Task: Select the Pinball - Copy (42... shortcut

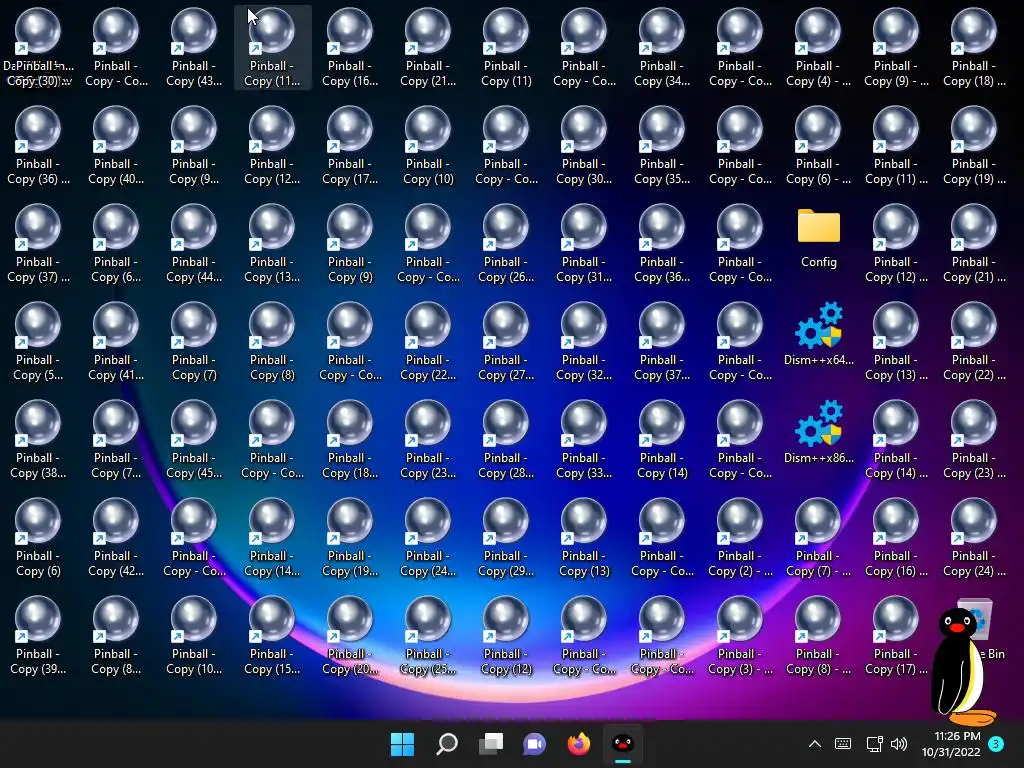Action: [116, 539]
